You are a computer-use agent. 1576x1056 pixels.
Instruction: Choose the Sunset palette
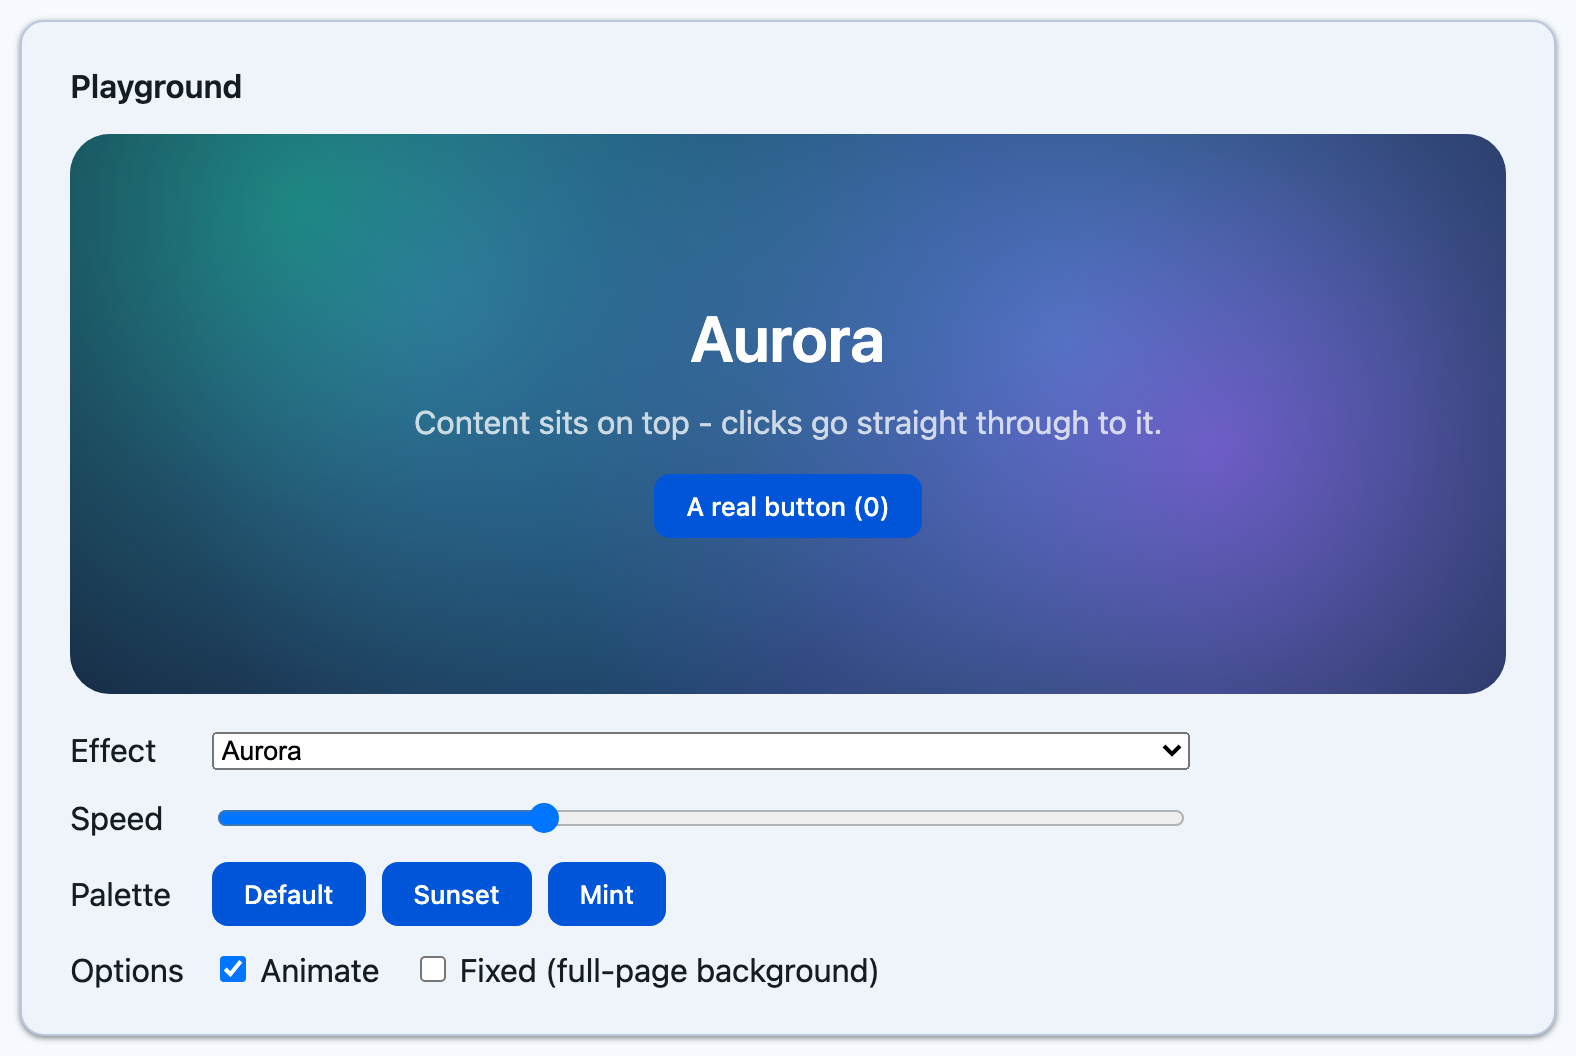[x=457, y=894]
